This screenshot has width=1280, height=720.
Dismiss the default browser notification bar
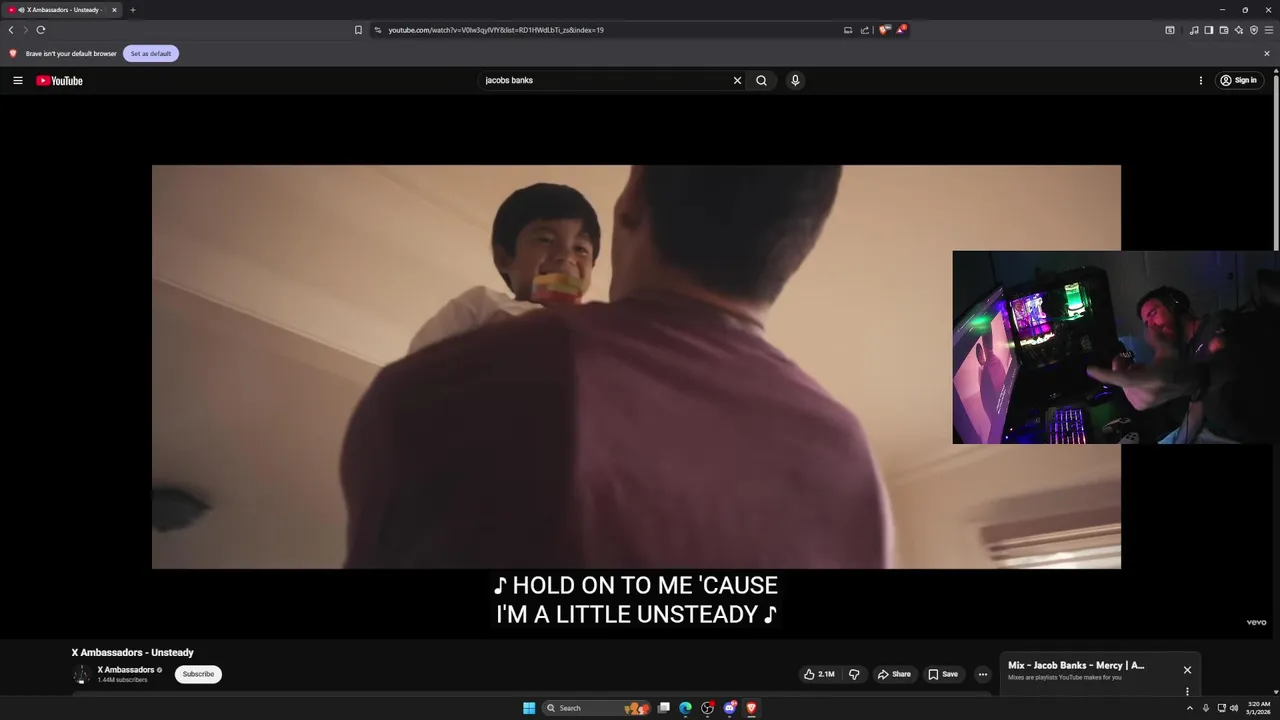click(1267, 54)
